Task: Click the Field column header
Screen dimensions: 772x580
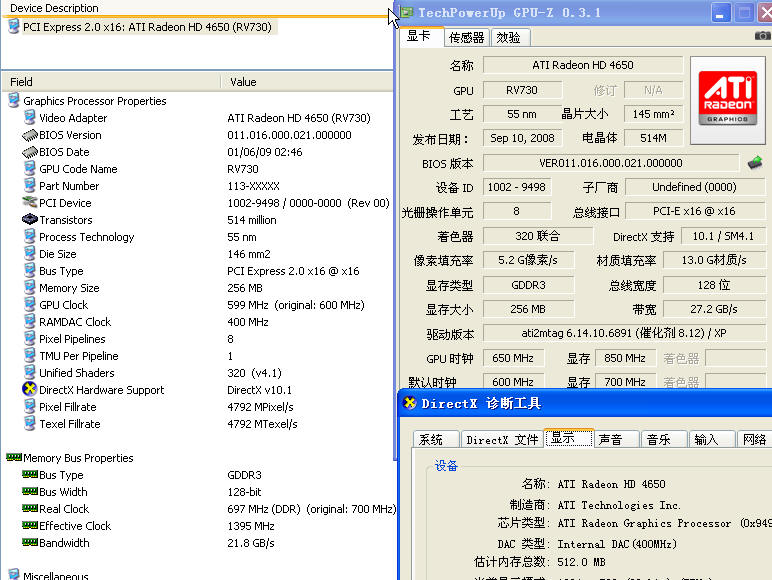Action: point(111,82)
